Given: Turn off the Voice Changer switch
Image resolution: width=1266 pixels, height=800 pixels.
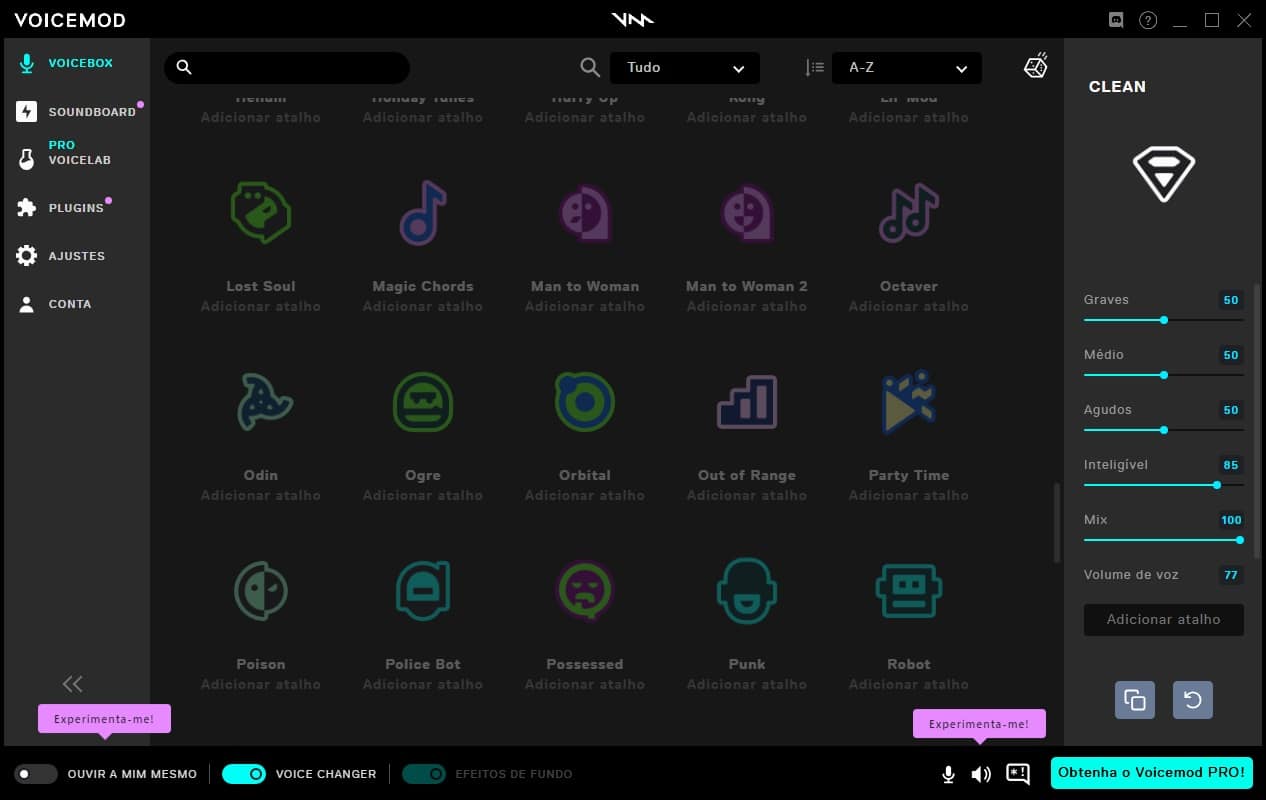Looking at the screenshot, I should click(244, 774).
